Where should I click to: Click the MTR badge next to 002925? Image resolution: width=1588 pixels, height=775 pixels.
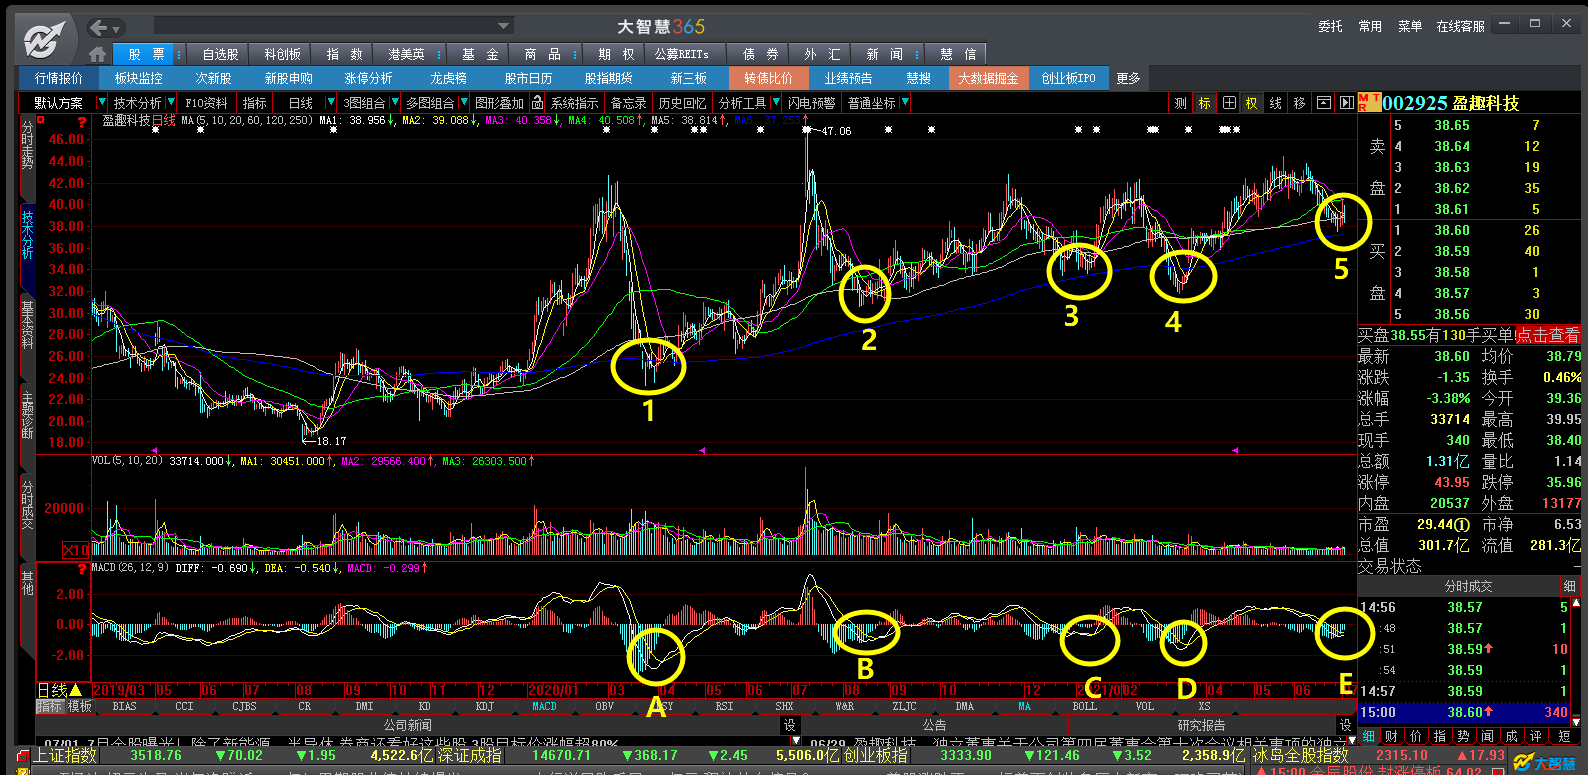tap(1369, 102)
